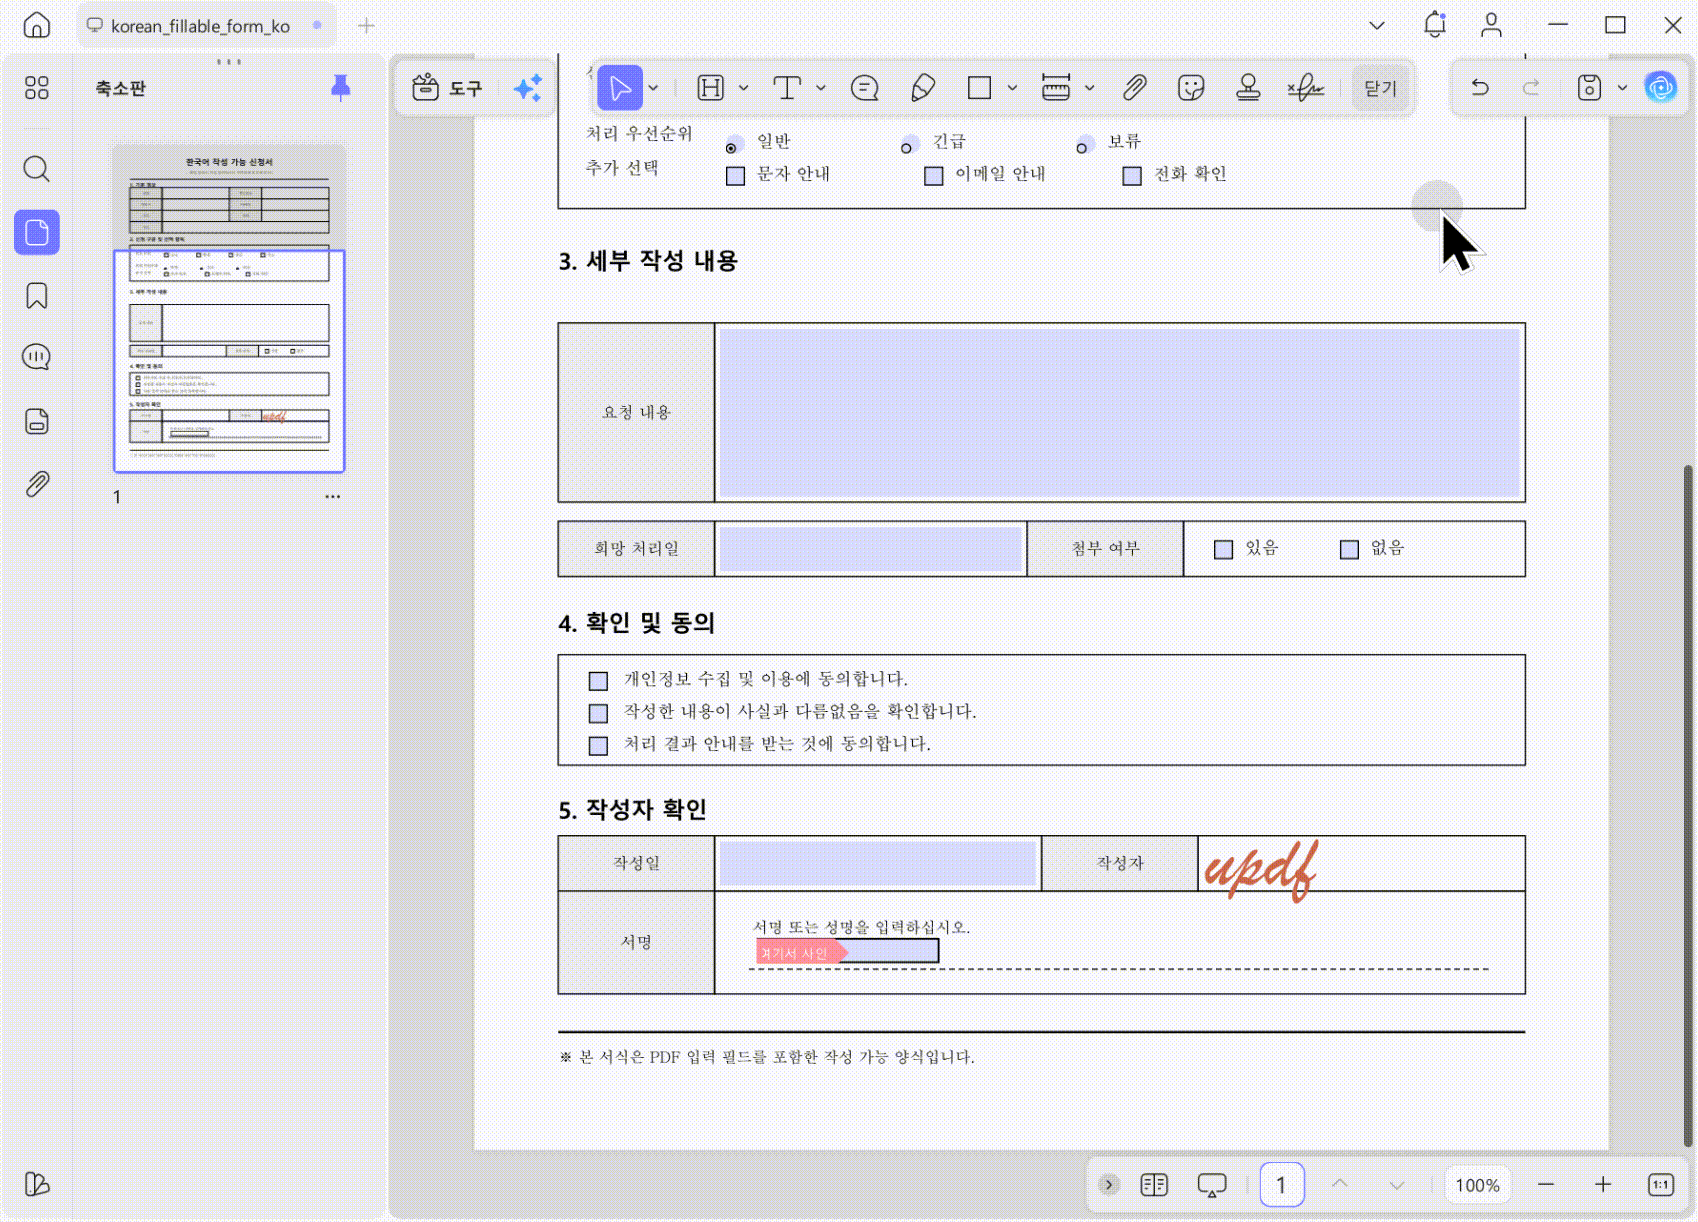
Task: Open the colorful UPDF AI button
Action: (1660, 88)
